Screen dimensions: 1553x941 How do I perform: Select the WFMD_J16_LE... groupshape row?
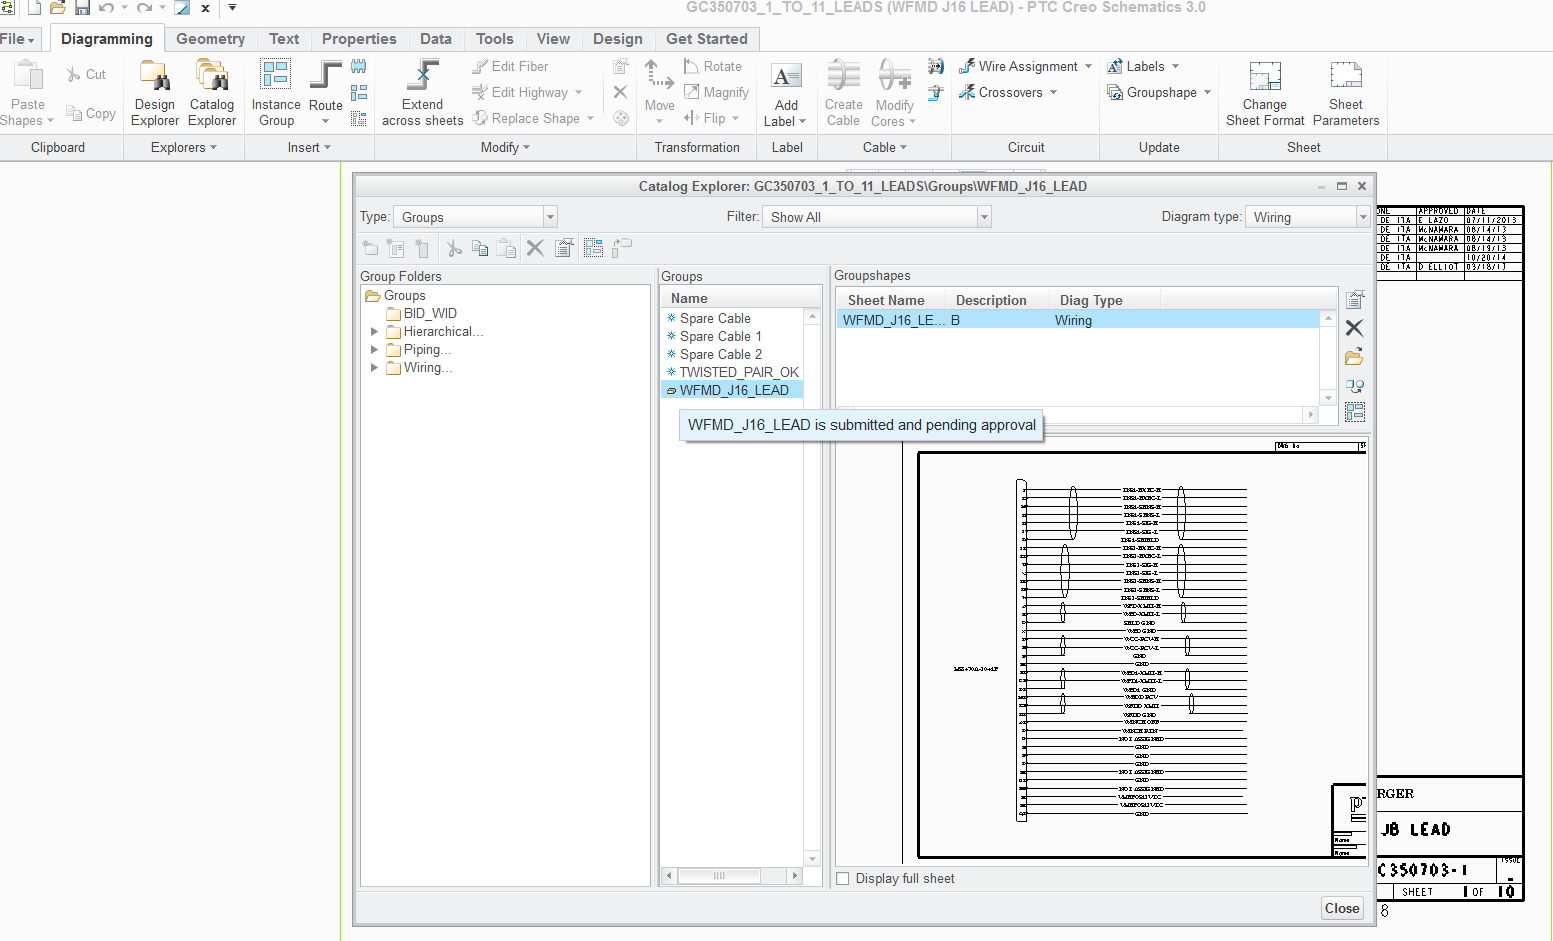point(1078,321)
